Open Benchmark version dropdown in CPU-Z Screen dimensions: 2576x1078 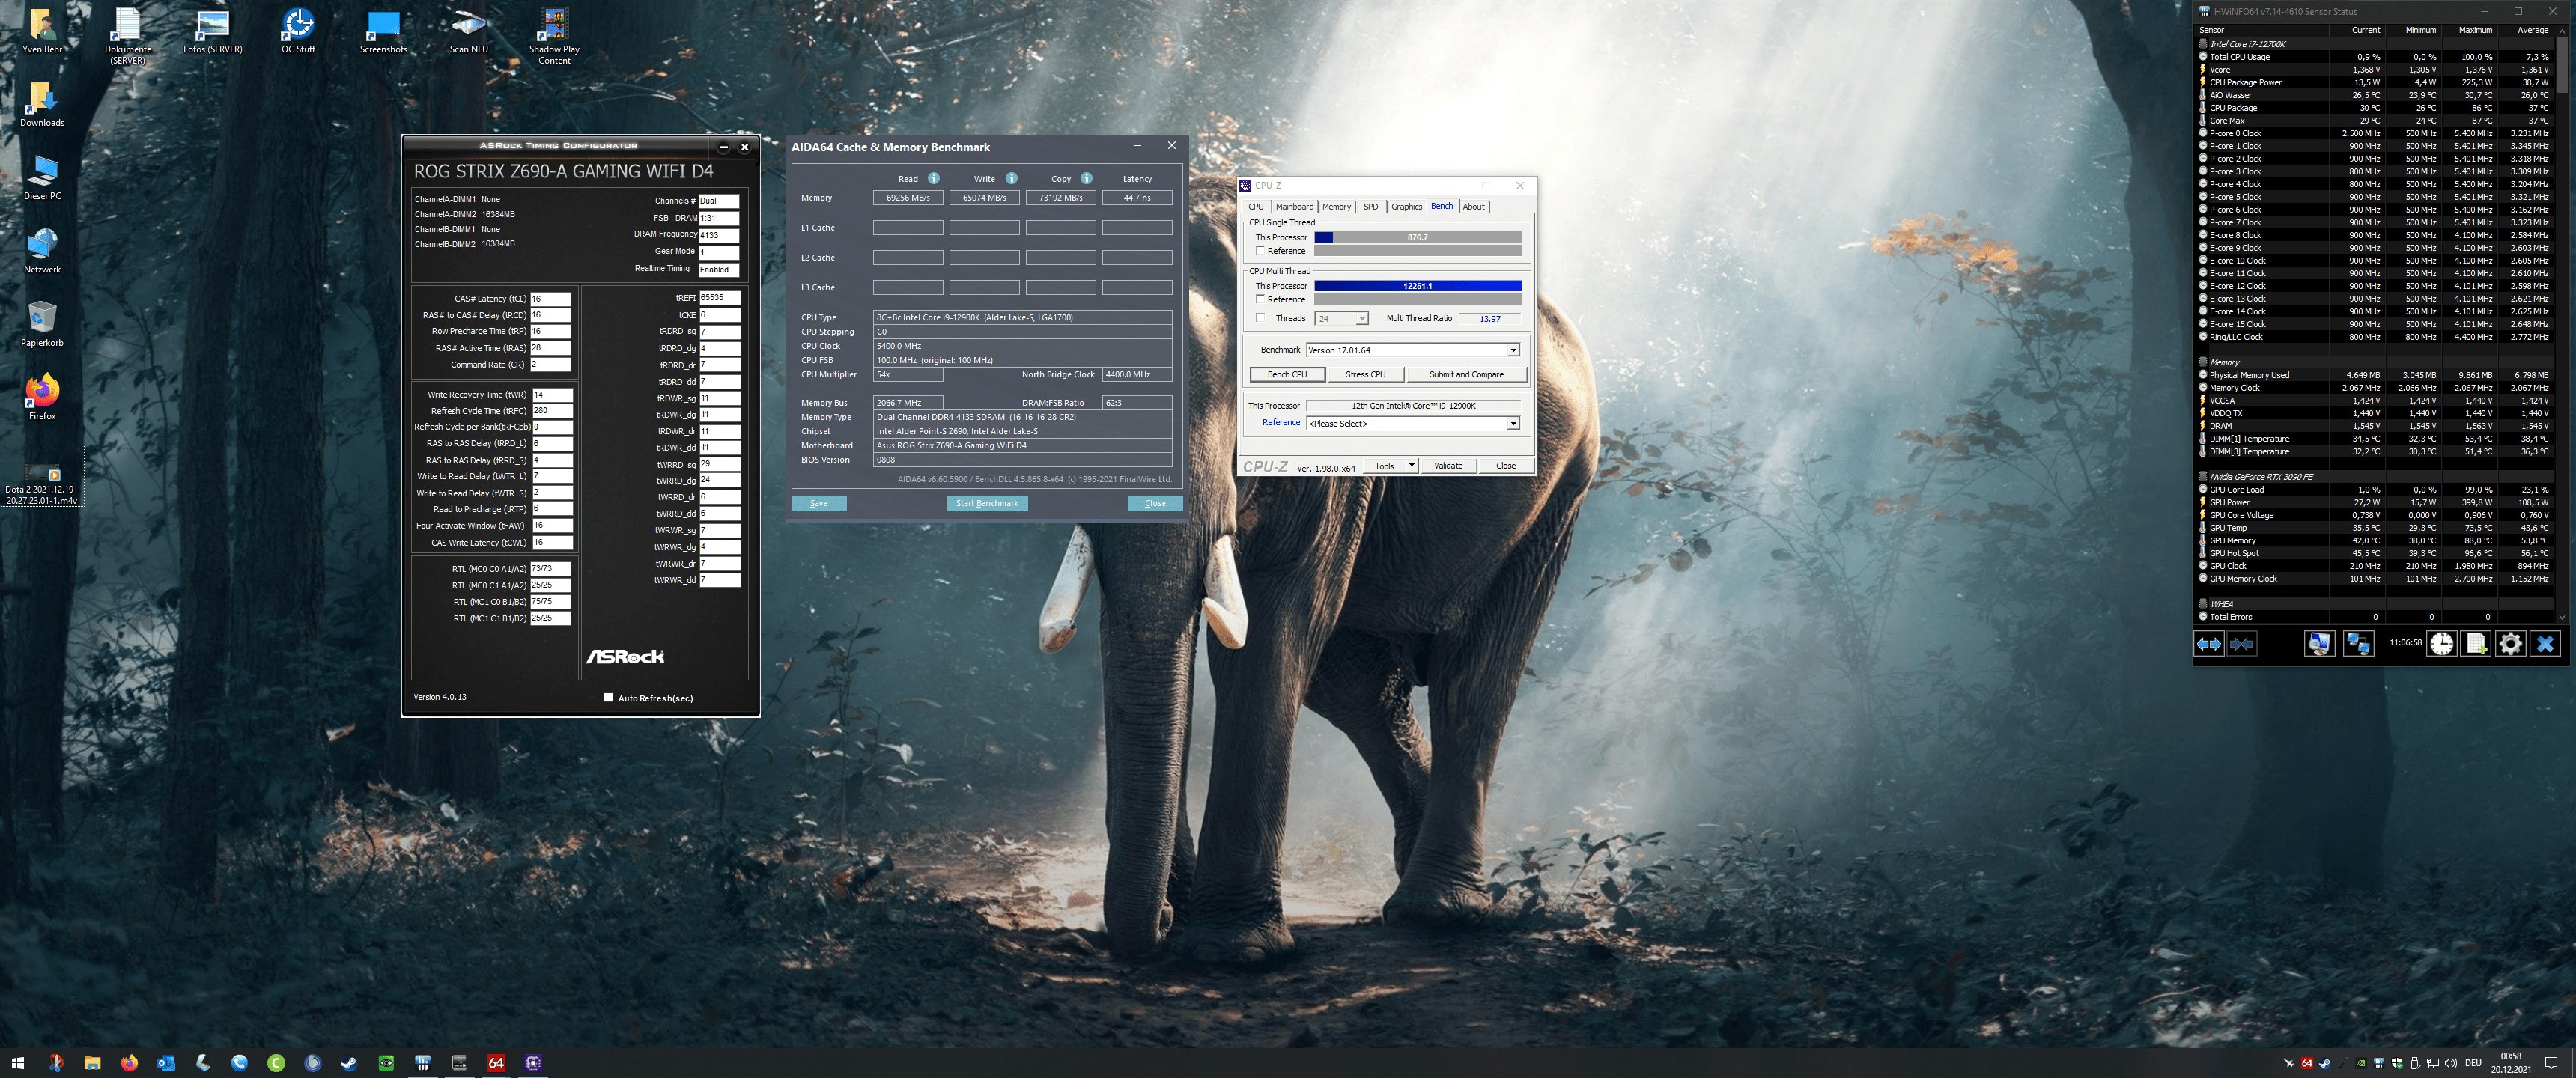coord(1513,350)
